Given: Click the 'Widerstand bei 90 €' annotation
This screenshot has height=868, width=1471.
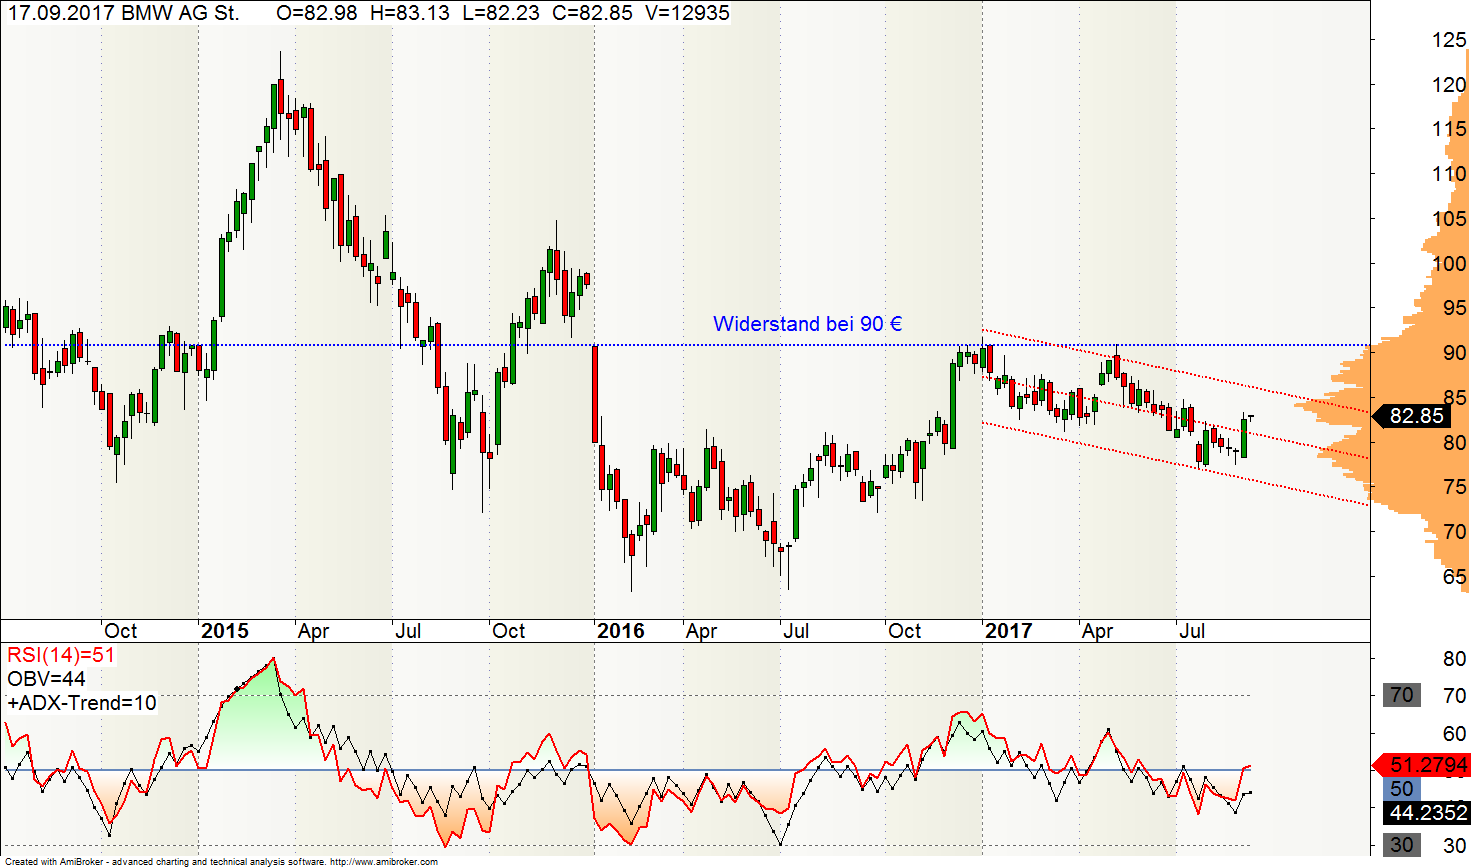Looking at the screenshot, I should (x=807, y=324).
